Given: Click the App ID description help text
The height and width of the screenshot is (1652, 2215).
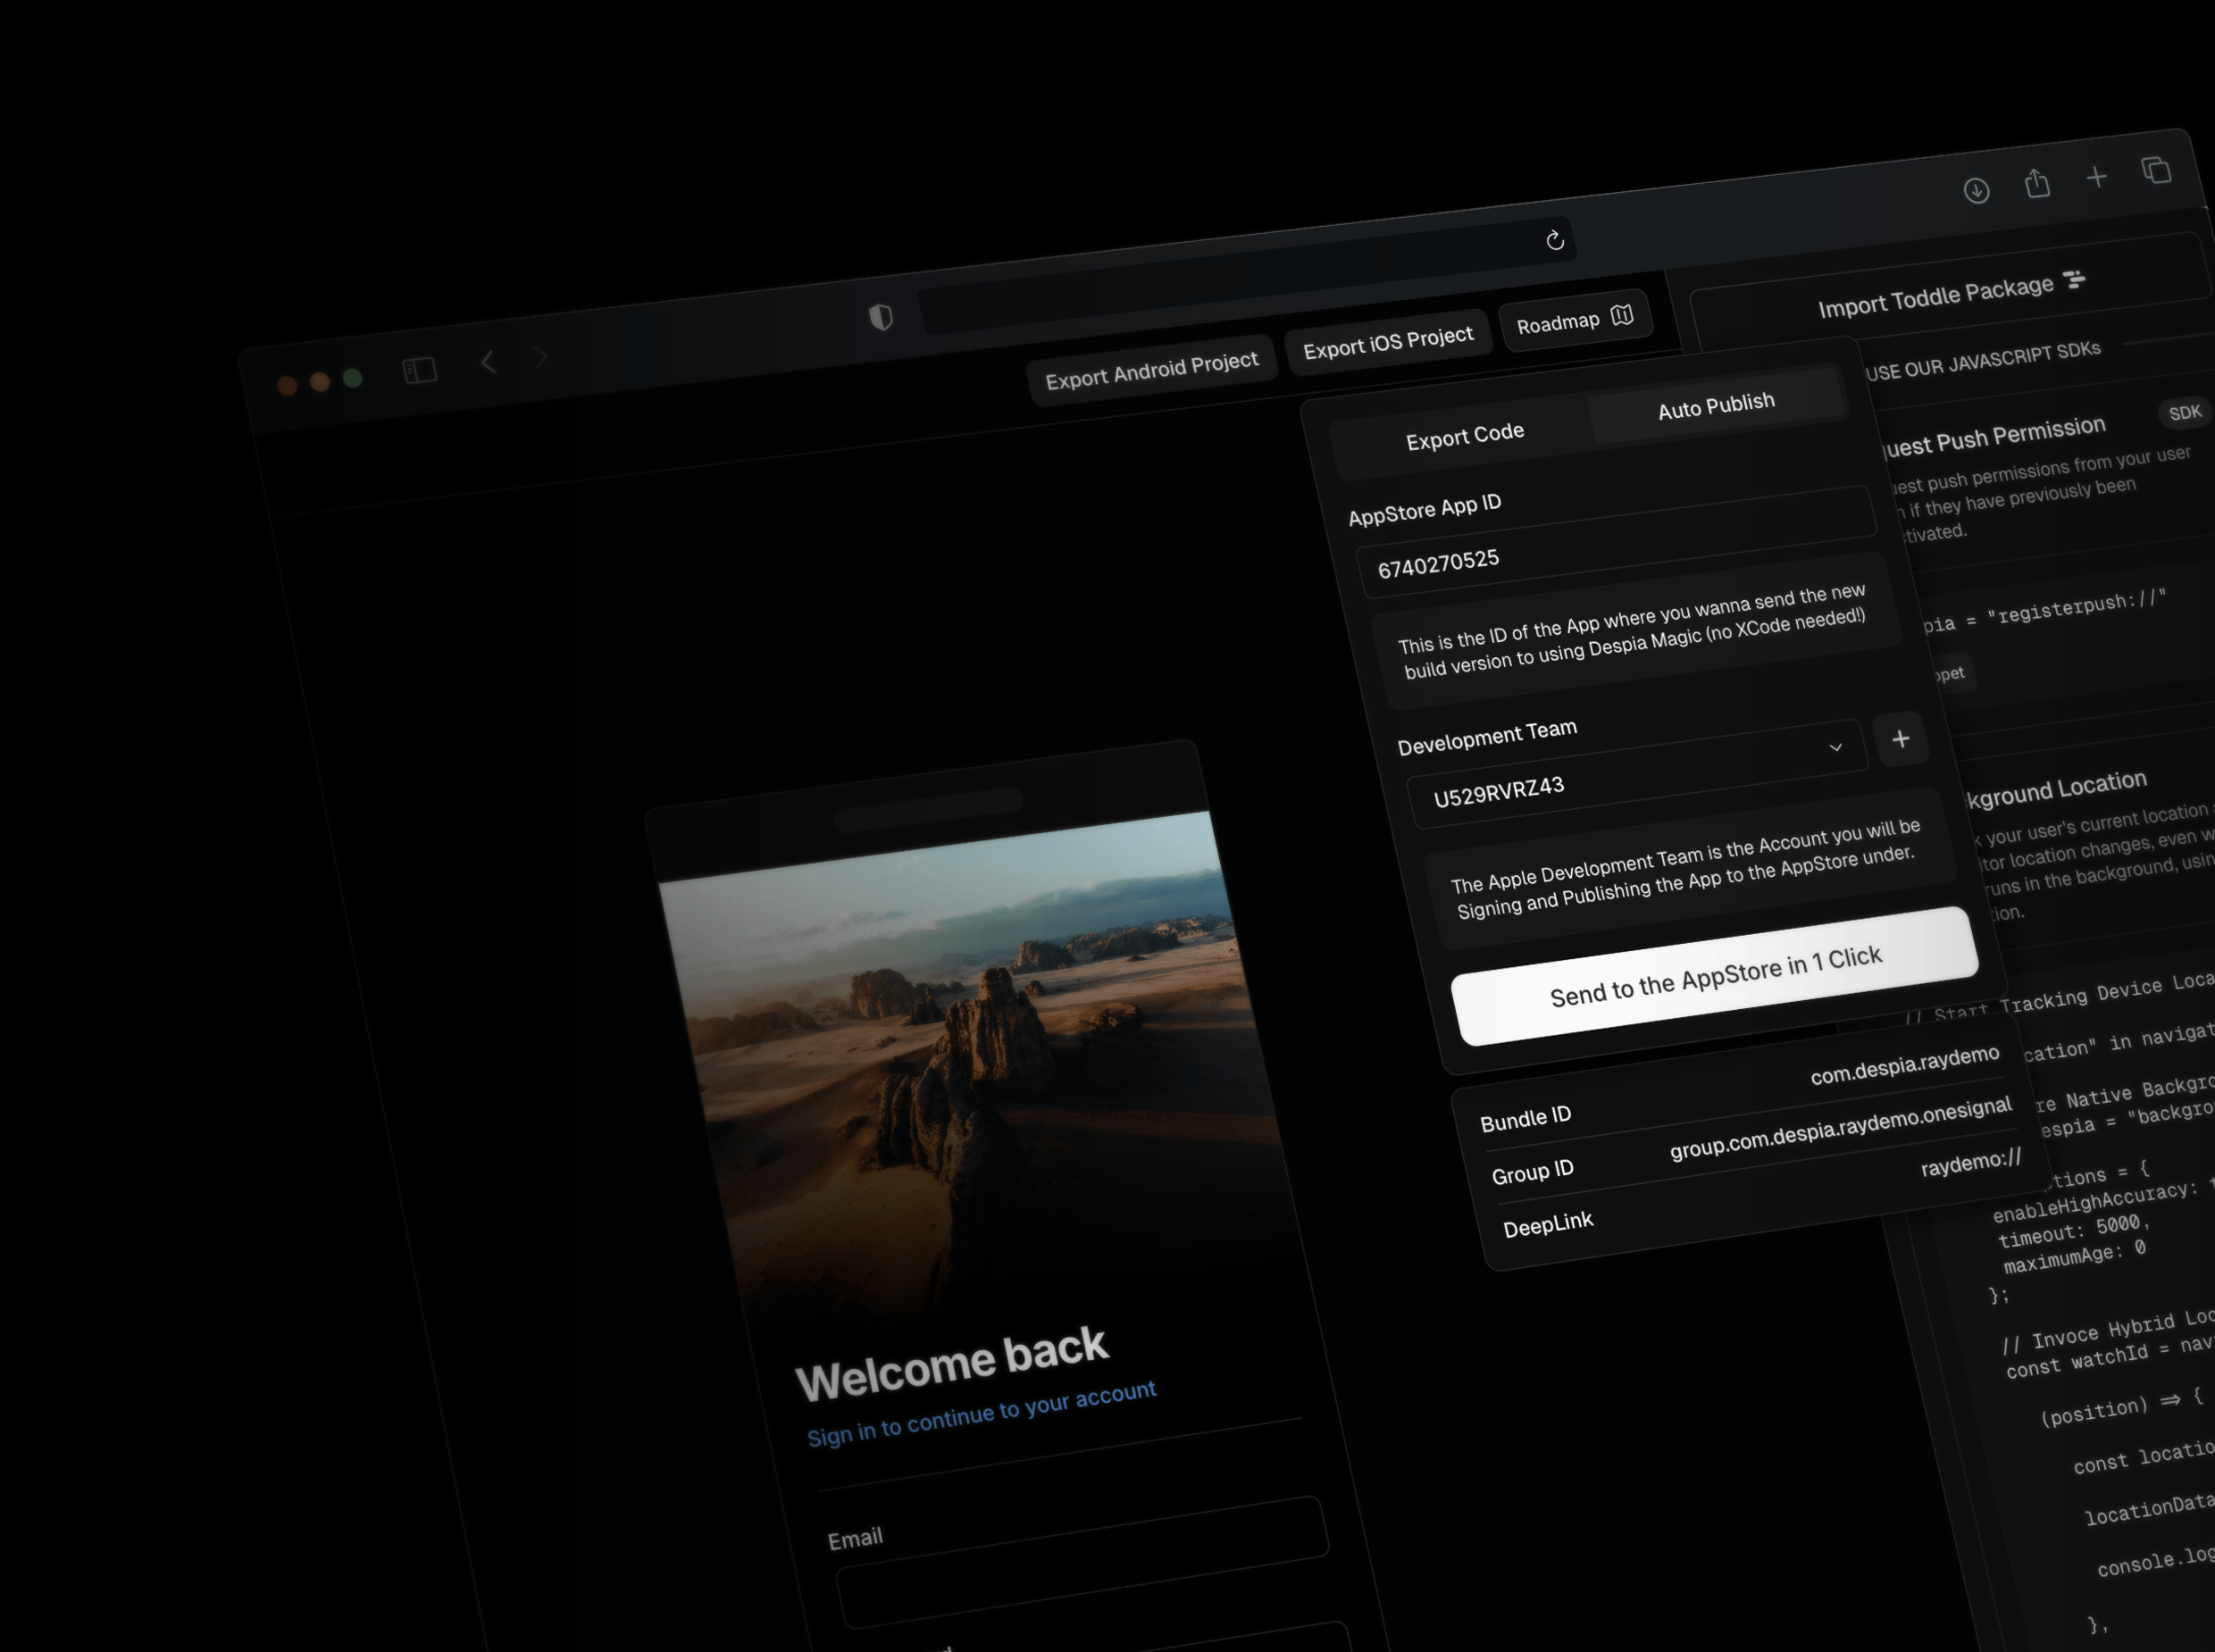Looking at the screenshot, I should click(x=1634, y=633).
